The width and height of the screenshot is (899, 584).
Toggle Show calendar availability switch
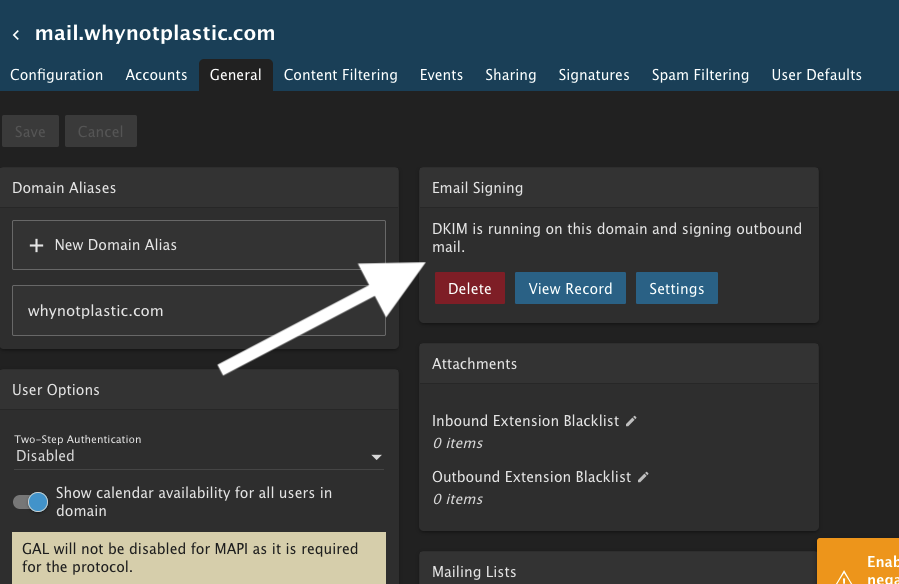(x=30, y=502)
